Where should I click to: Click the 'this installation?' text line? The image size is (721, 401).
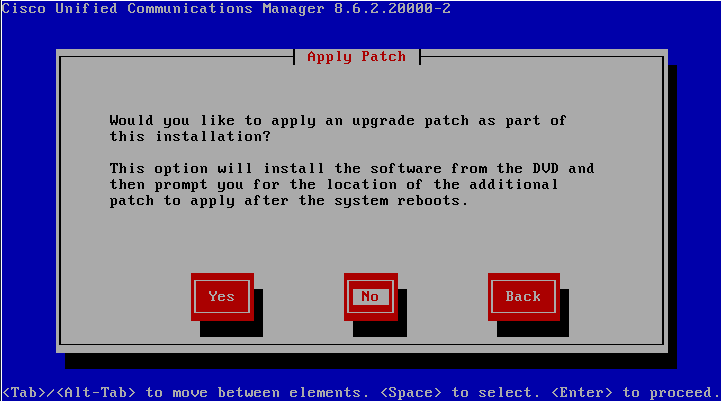point(190,137)
